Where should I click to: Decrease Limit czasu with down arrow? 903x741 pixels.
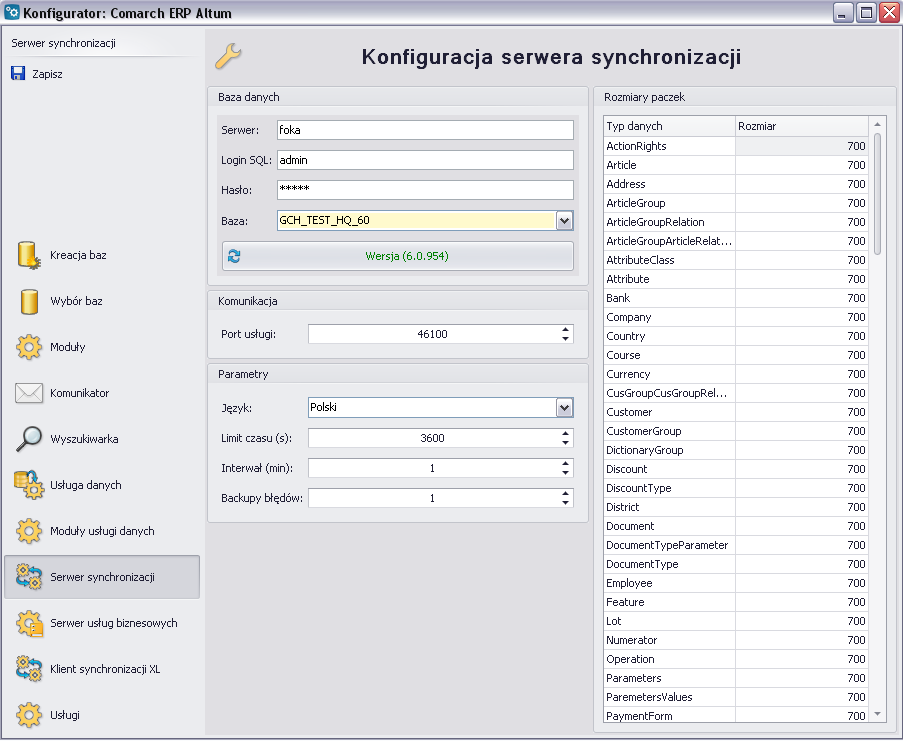tap(566, 442)
